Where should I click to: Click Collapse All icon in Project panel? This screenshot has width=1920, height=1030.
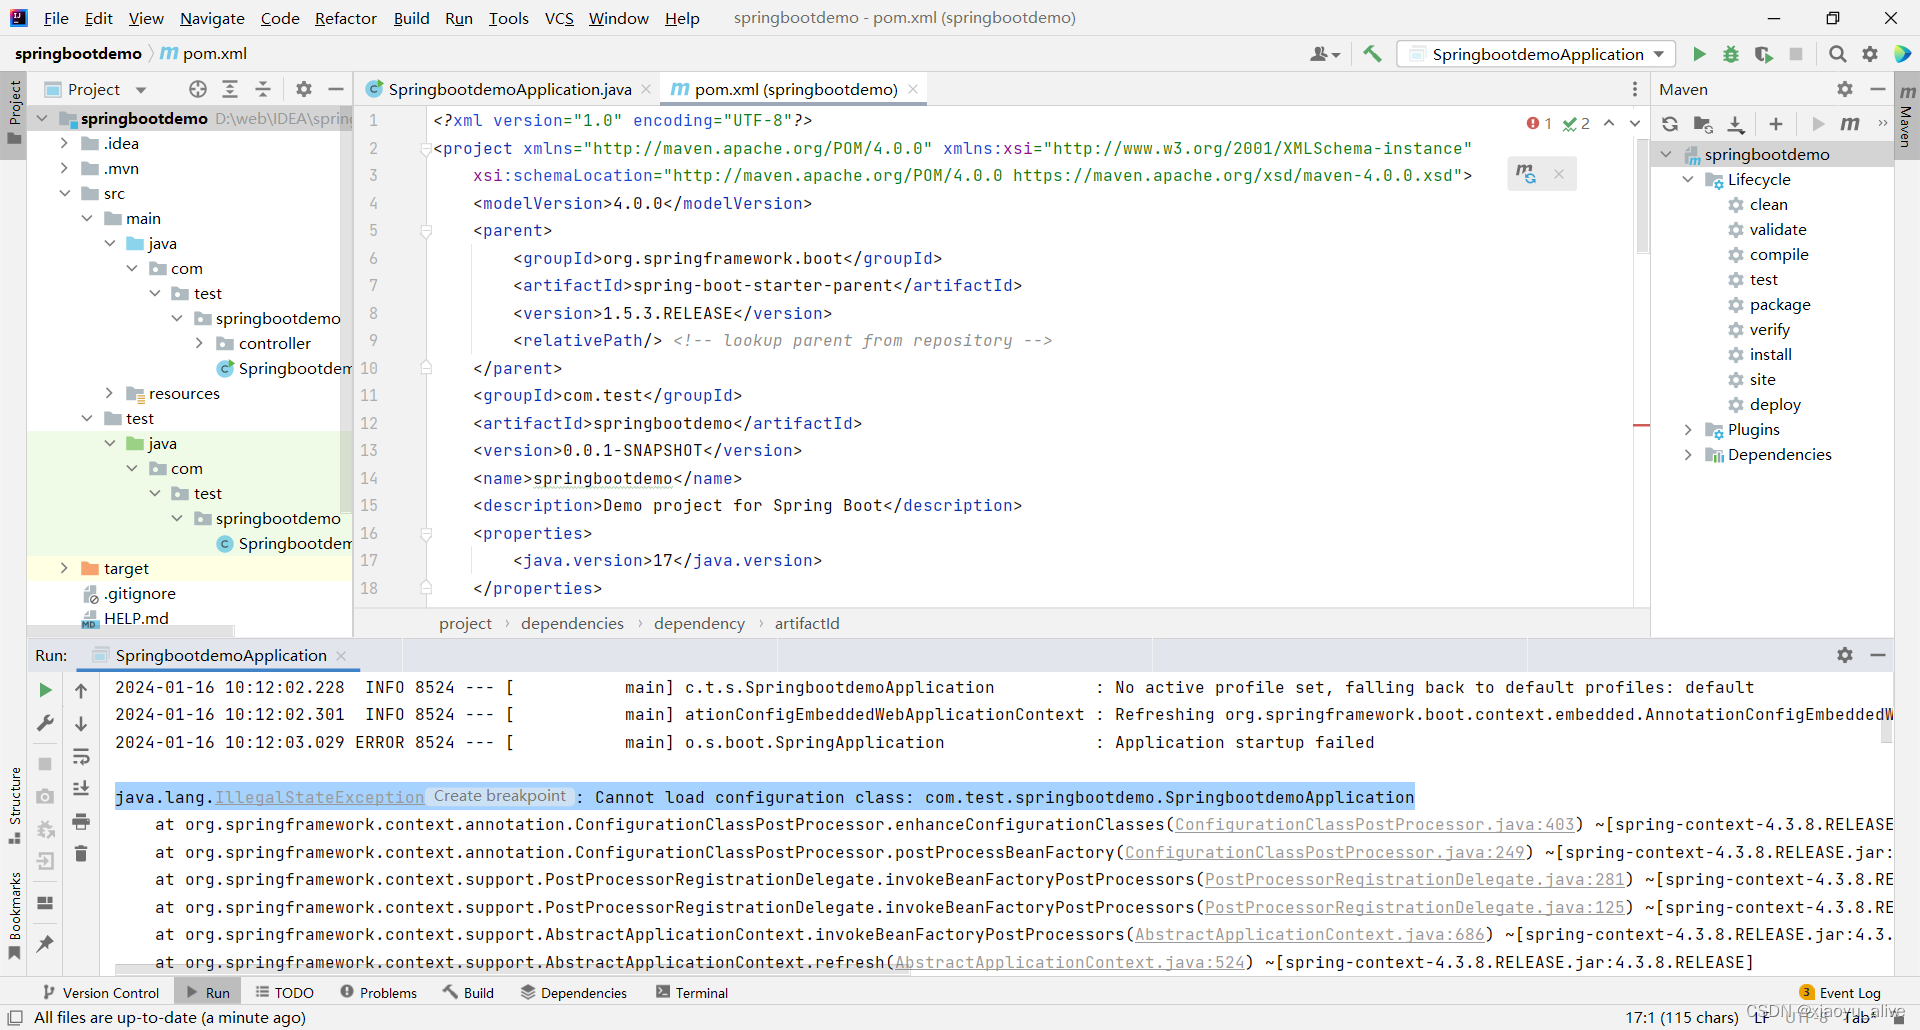263,89
